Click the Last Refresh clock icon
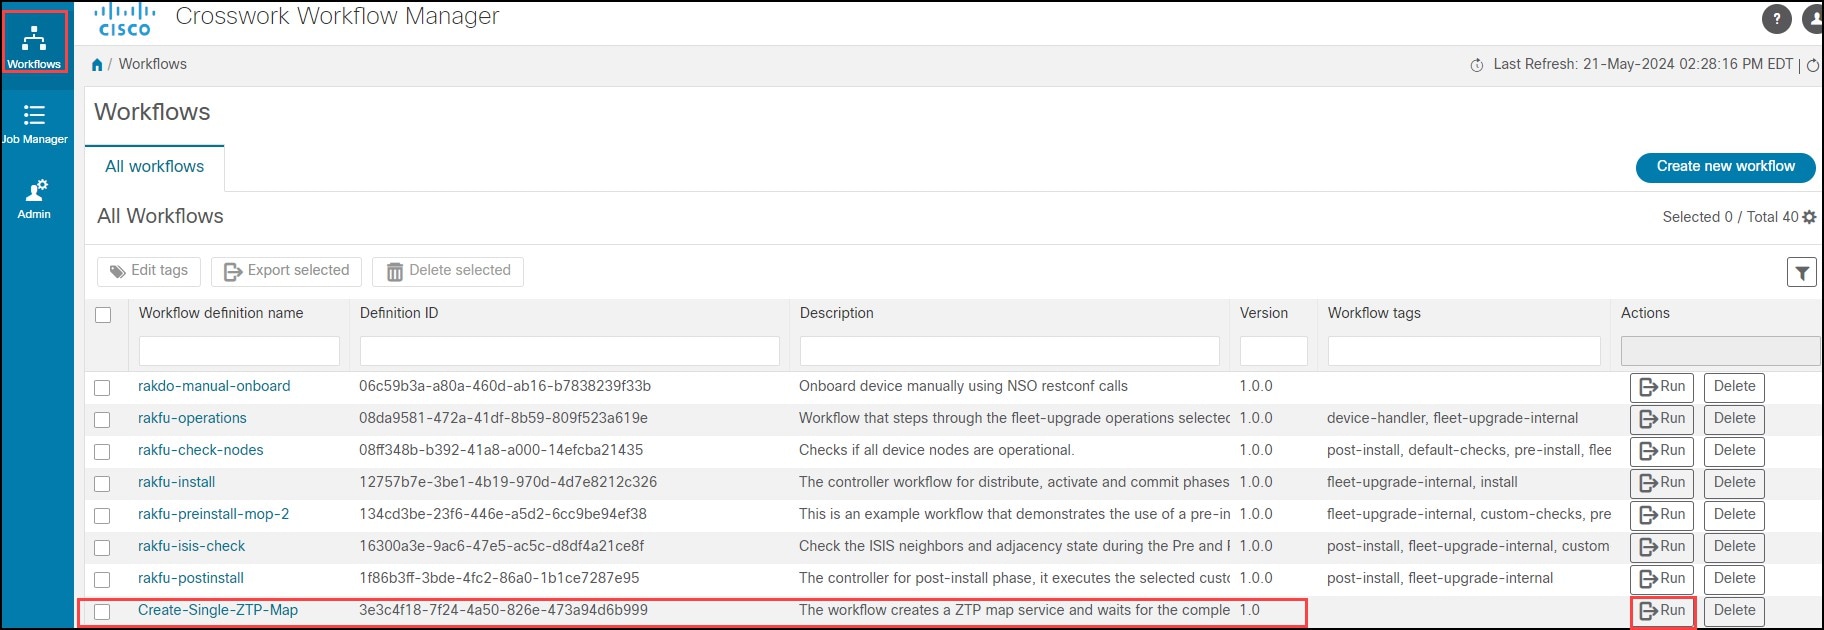This screenshot has width=1824, height=630. click(x=1477, y=65)
